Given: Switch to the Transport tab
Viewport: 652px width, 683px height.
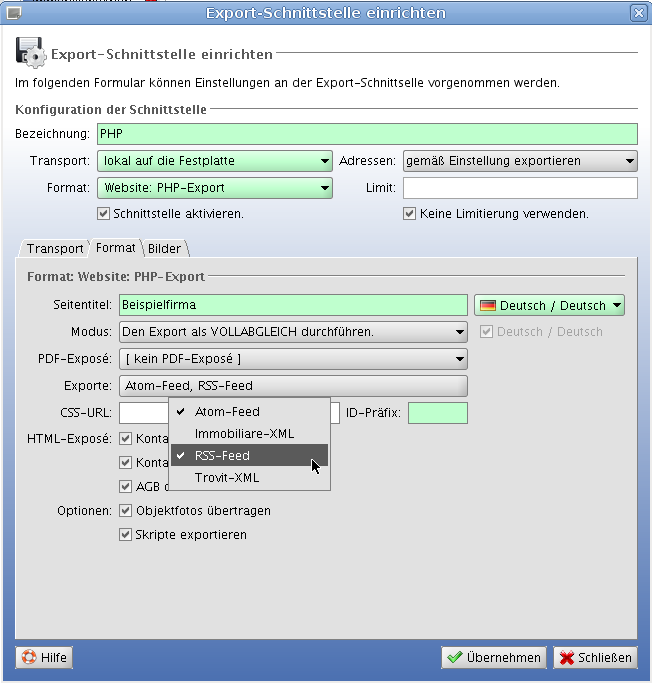Looking at the screenshot, I should coord(55,248).
